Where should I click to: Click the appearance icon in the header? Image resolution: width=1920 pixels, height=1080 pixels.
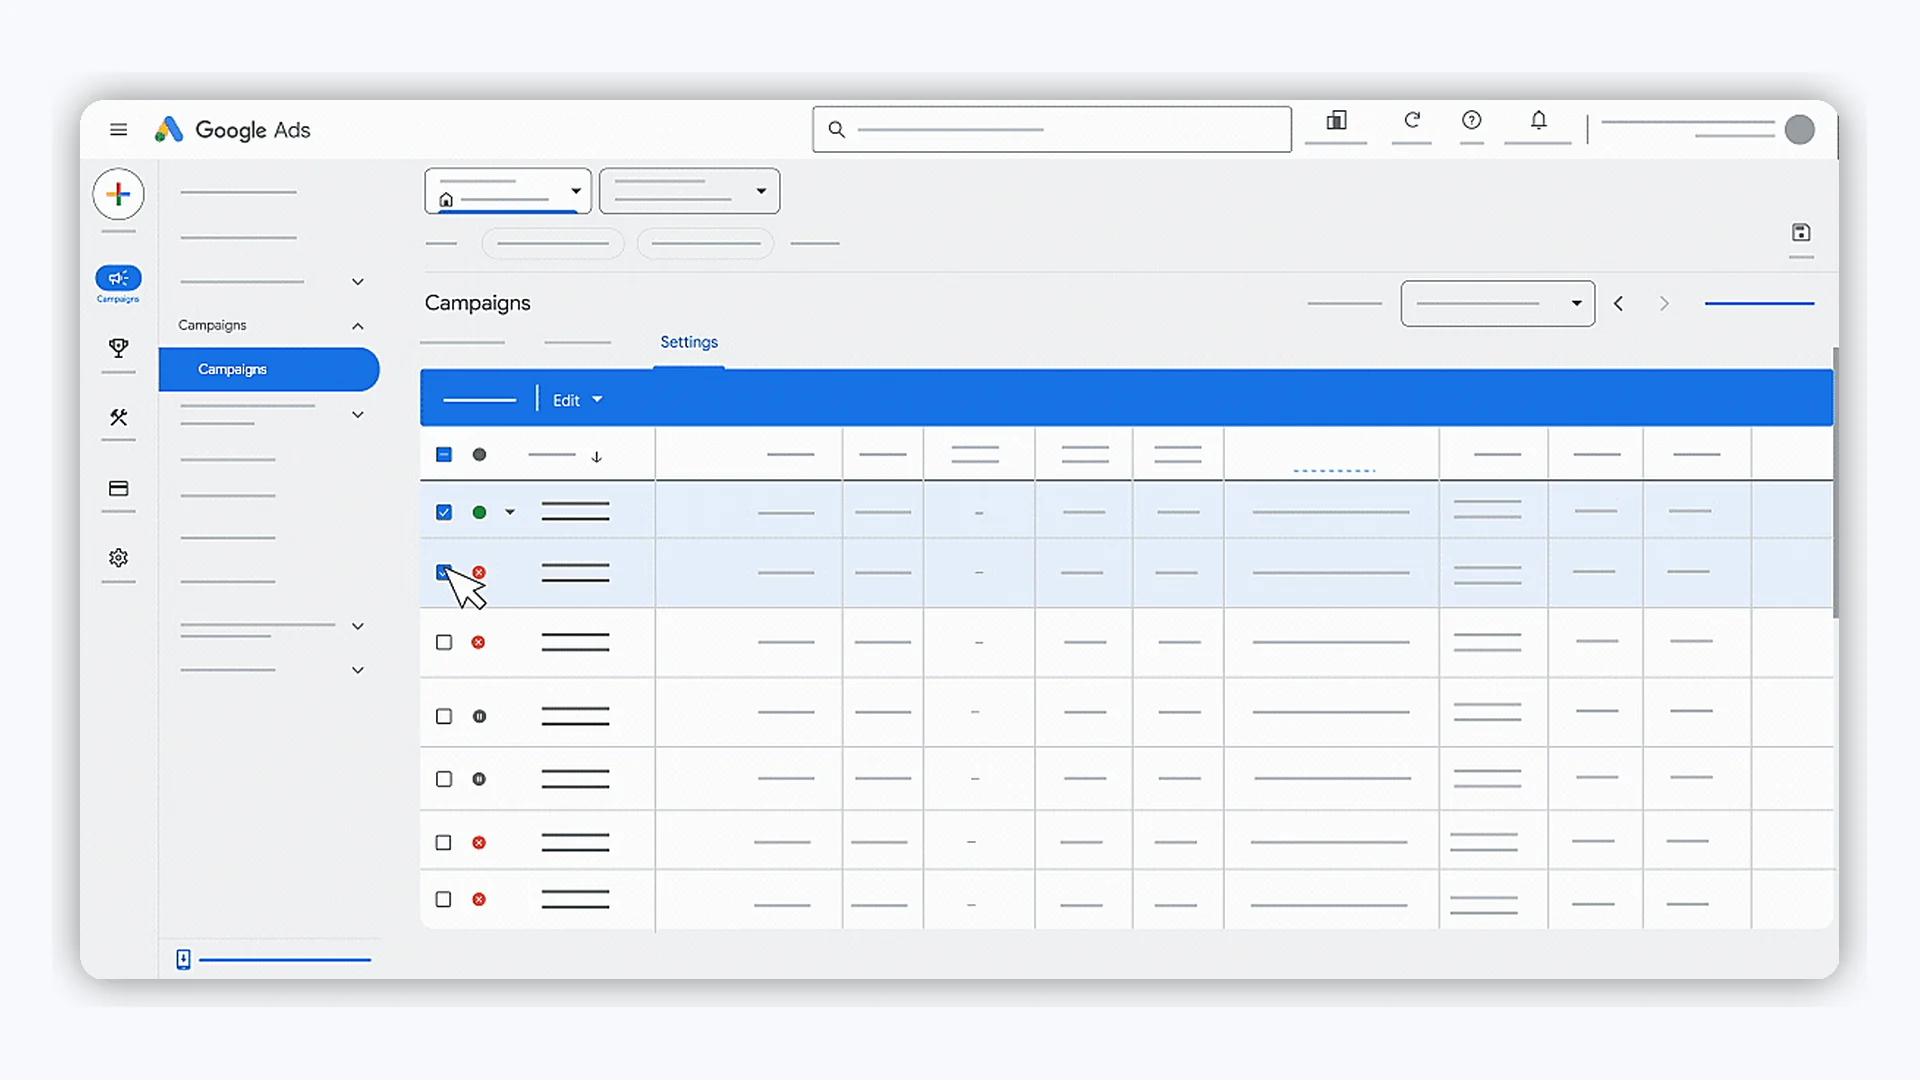[1336, 121]
